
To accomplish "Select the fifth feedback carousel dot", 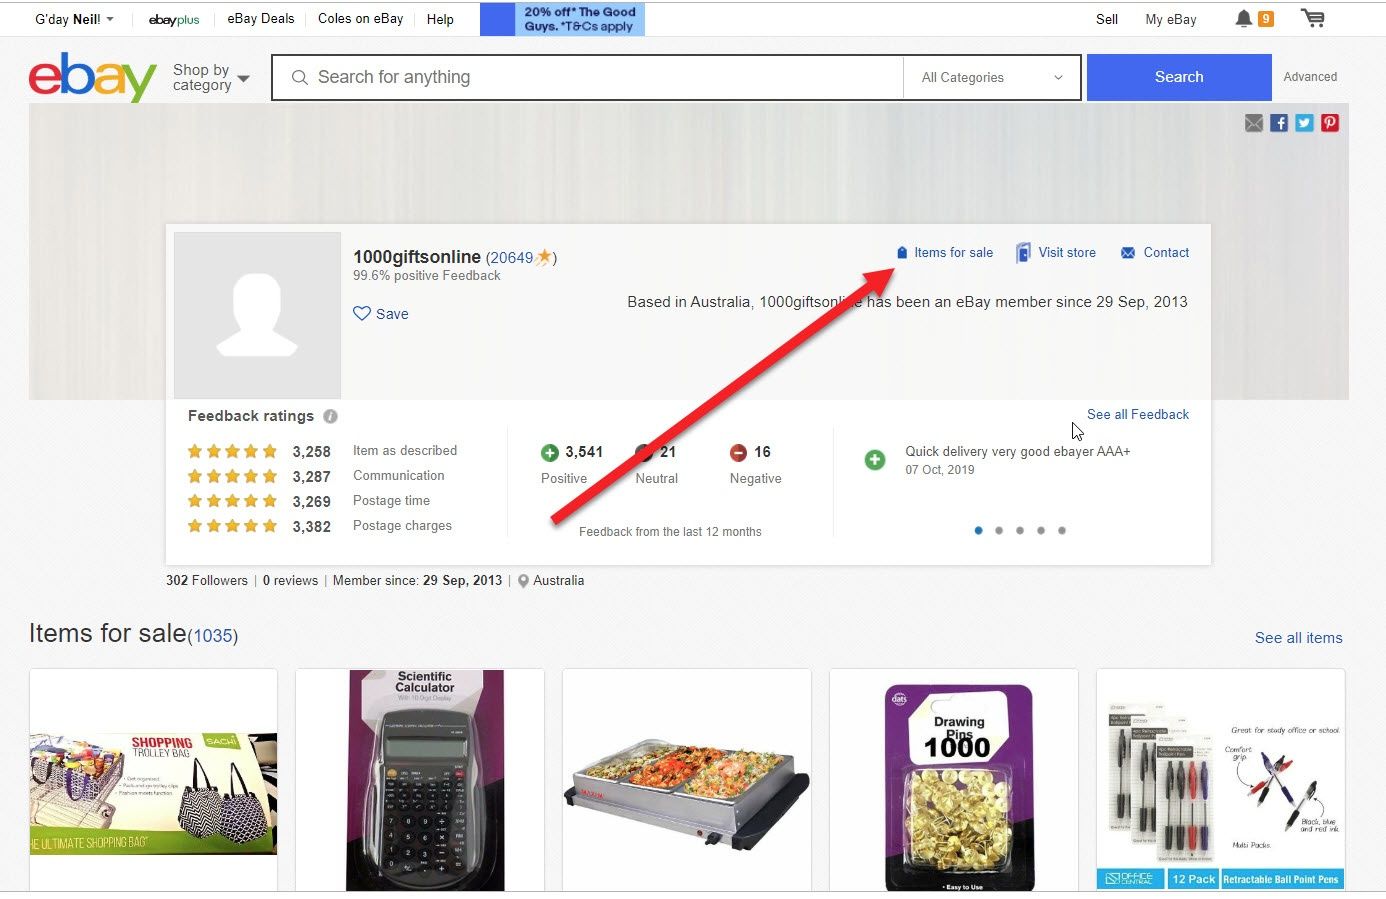I will 1062,531.
